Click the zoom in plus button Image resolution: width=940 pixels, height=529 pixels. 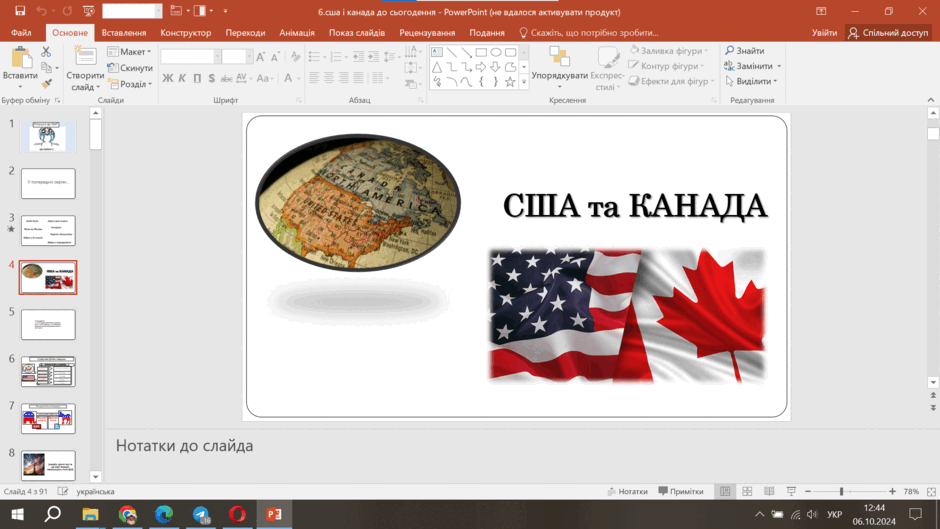pyautogui.click(x=892, y=491)
